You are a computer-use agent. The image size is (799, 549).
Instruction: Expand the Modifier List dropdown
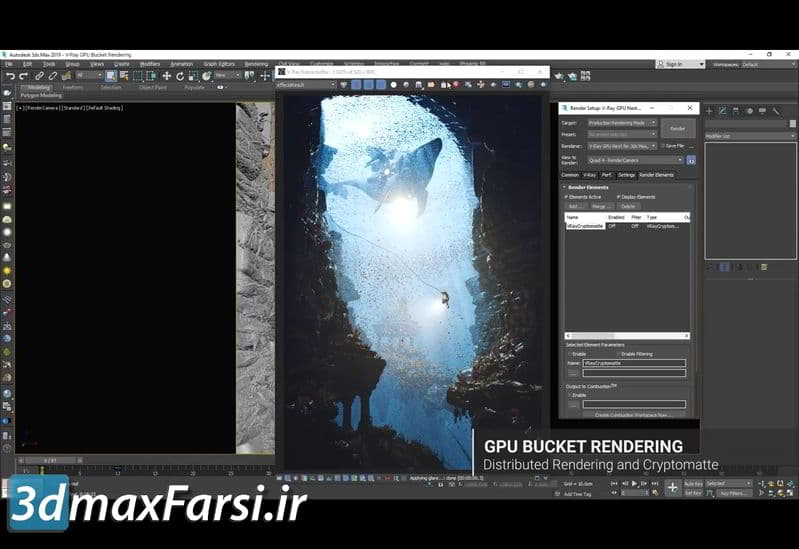[748, 135]
